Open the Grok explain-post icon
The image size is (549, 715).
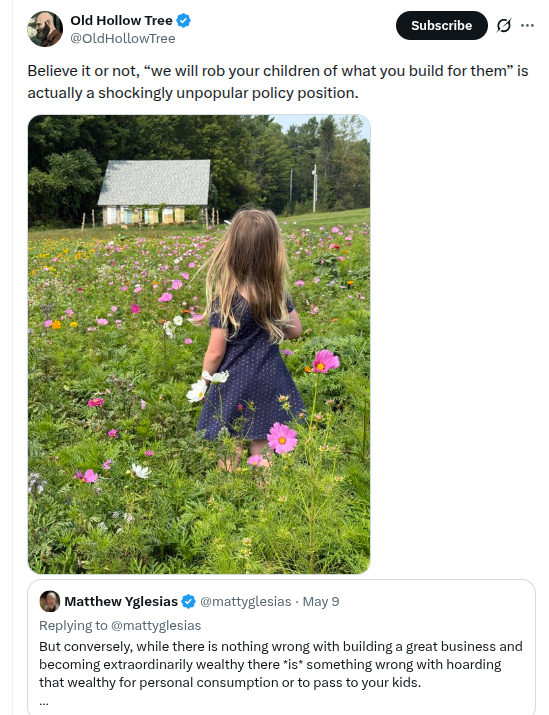503,26
